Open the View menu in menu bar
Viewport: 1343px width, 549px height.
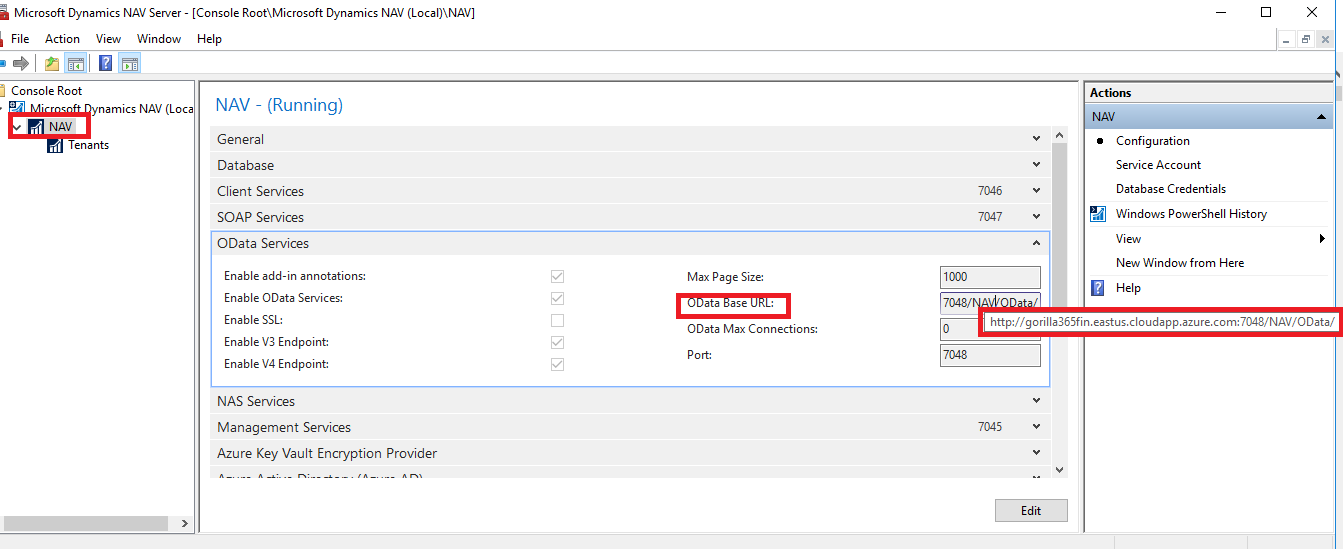point(108,39)
